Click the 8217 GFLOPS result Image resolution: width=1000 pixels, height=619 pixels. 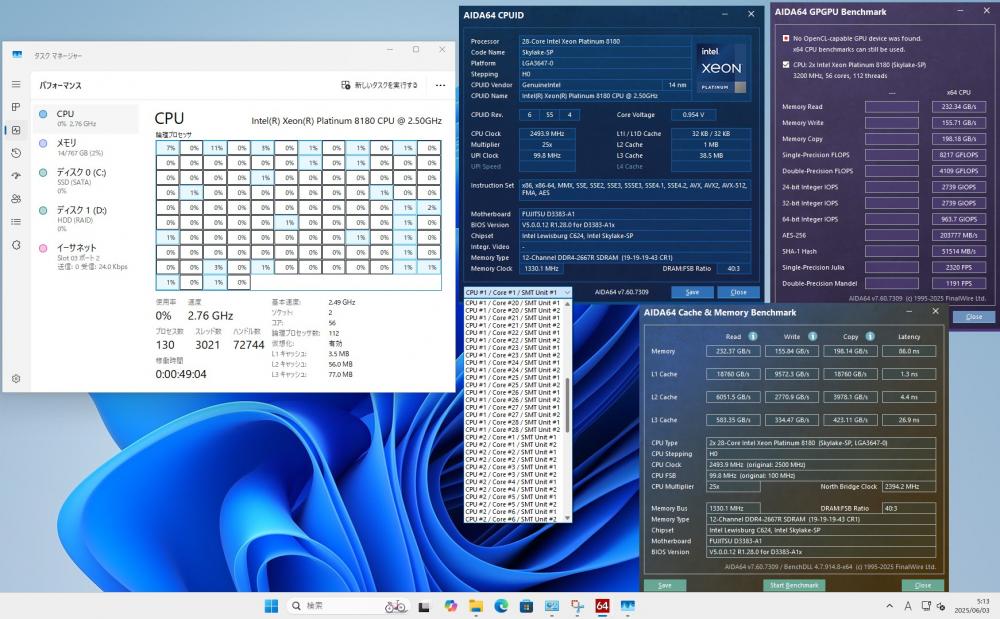(x=959, y=155)
